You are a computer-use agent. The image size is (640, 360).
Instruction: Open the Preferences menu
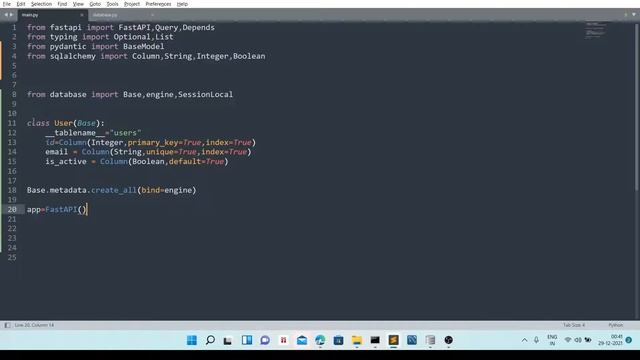(x=158, y=4)
